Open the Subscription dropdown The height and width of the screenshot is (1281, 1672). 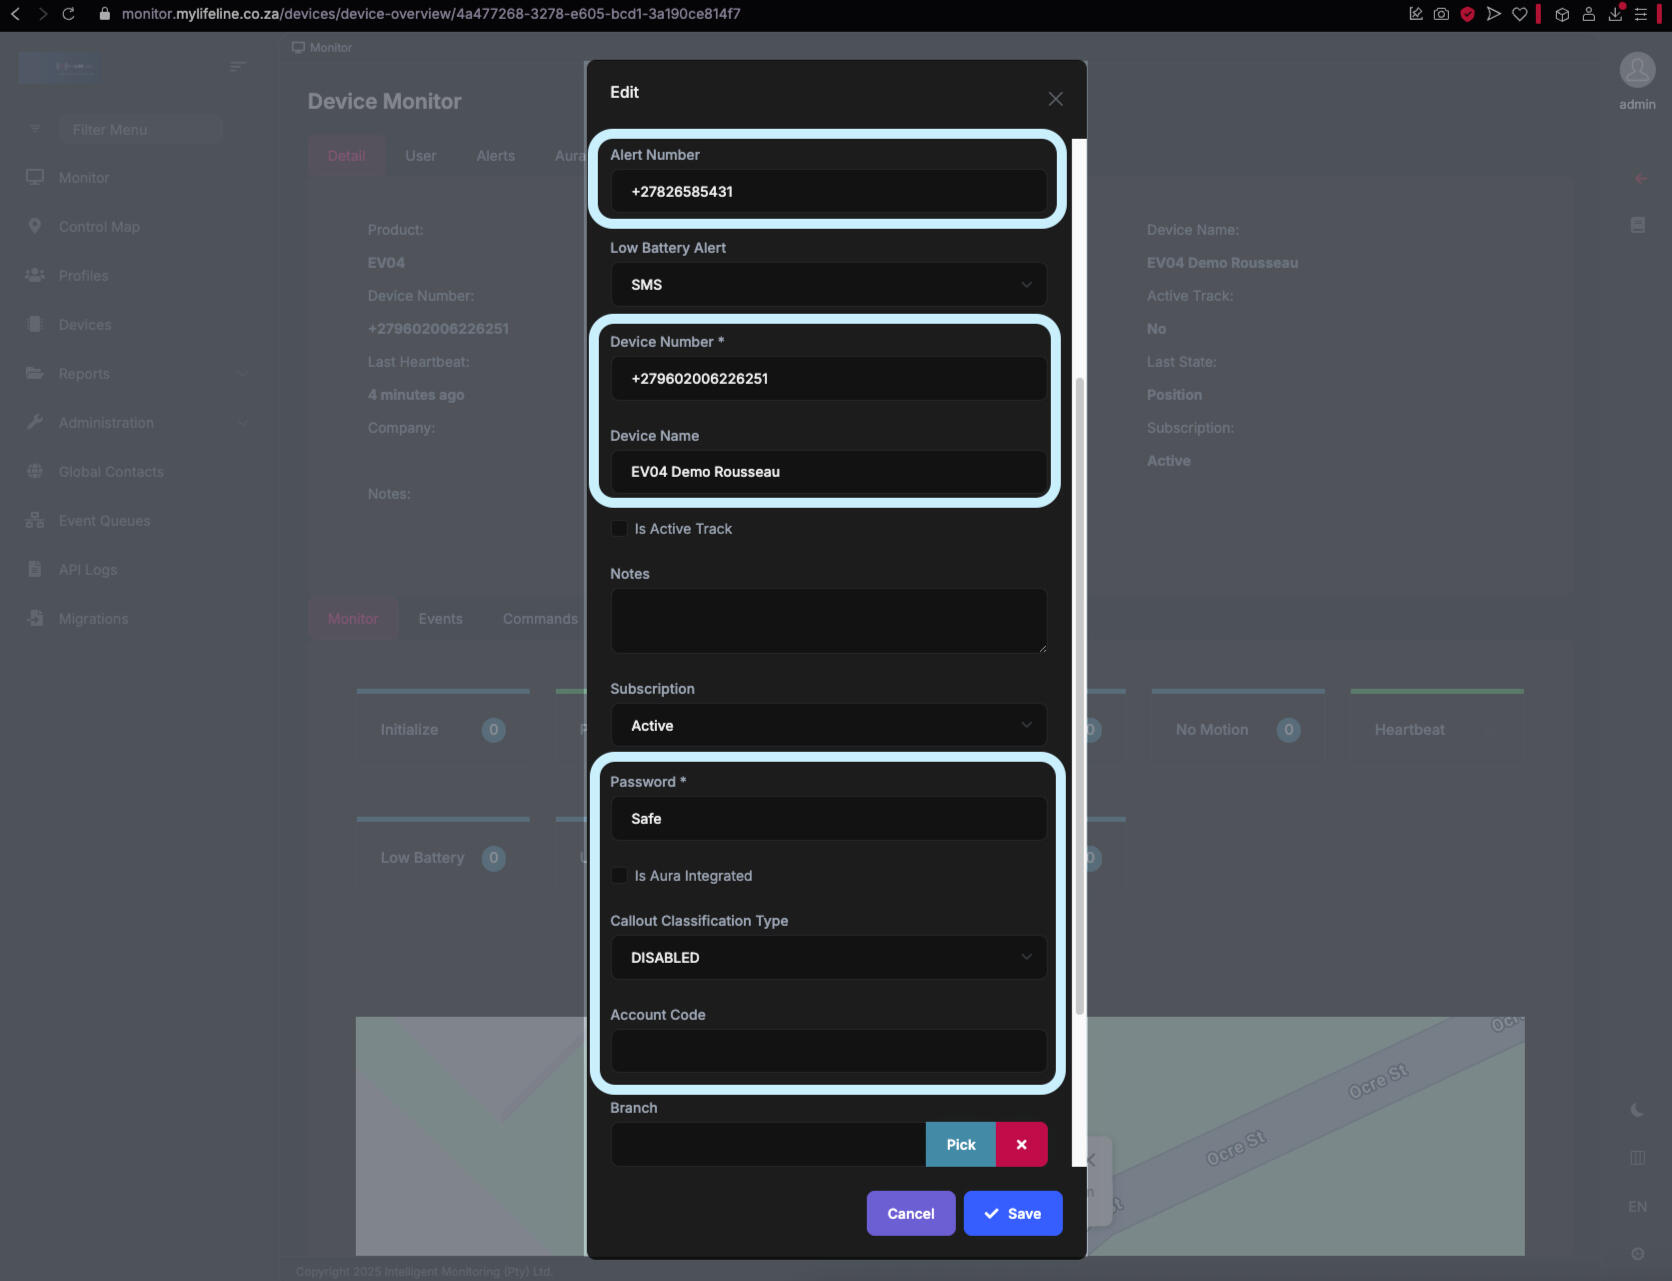[x=828, y=726]
